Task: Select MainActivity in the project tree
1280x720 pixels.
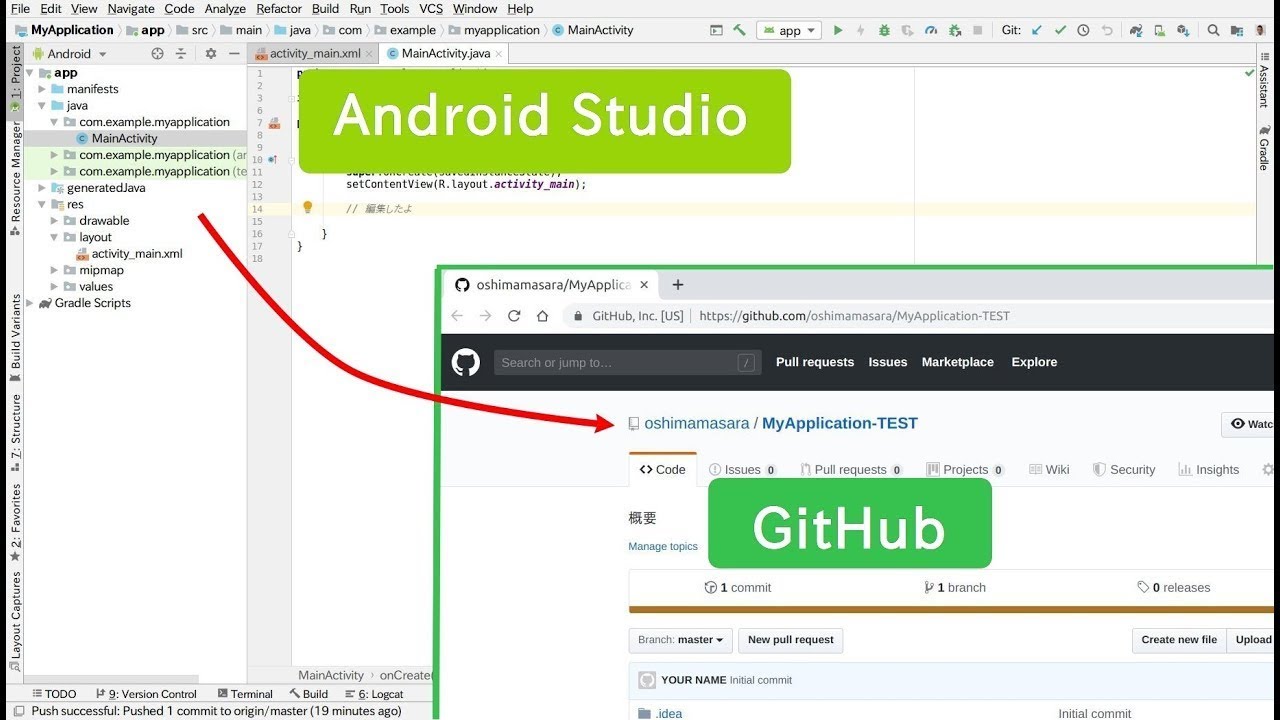Action: (x=124, y=138)
